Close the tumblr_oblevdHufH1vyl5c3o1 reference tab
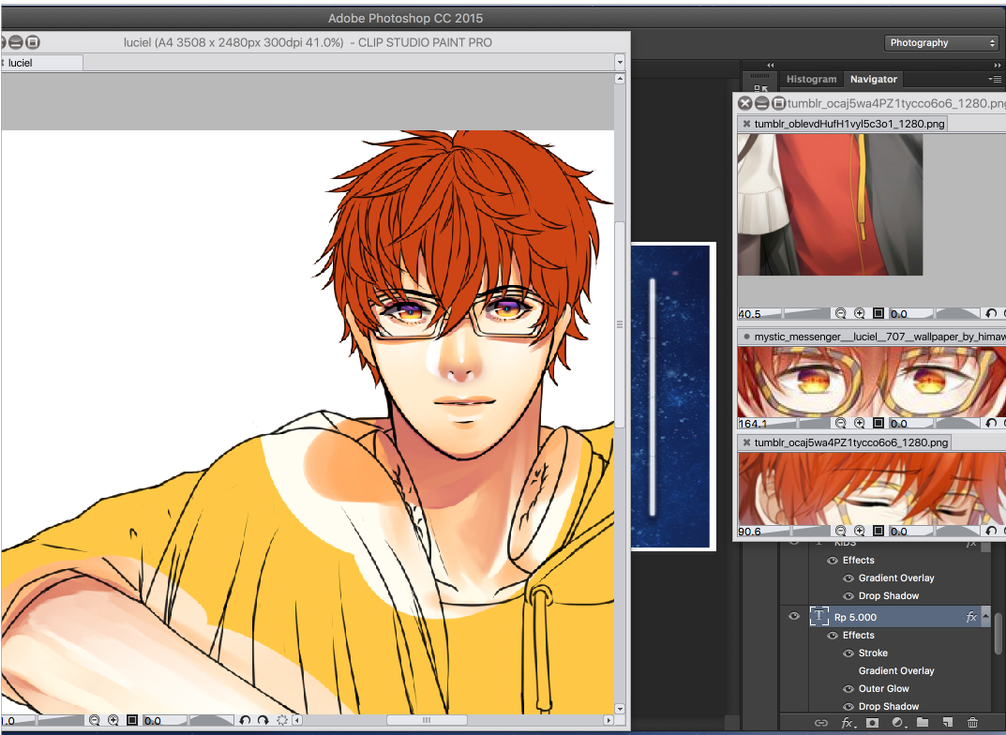Screen dimensions: 1006x735 [x=746, y=124]
